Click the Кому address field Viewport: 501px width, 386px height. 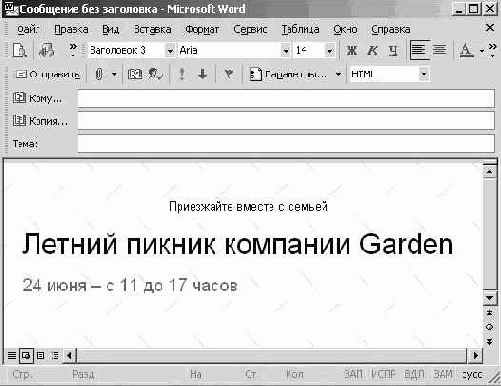coord(286,99)
